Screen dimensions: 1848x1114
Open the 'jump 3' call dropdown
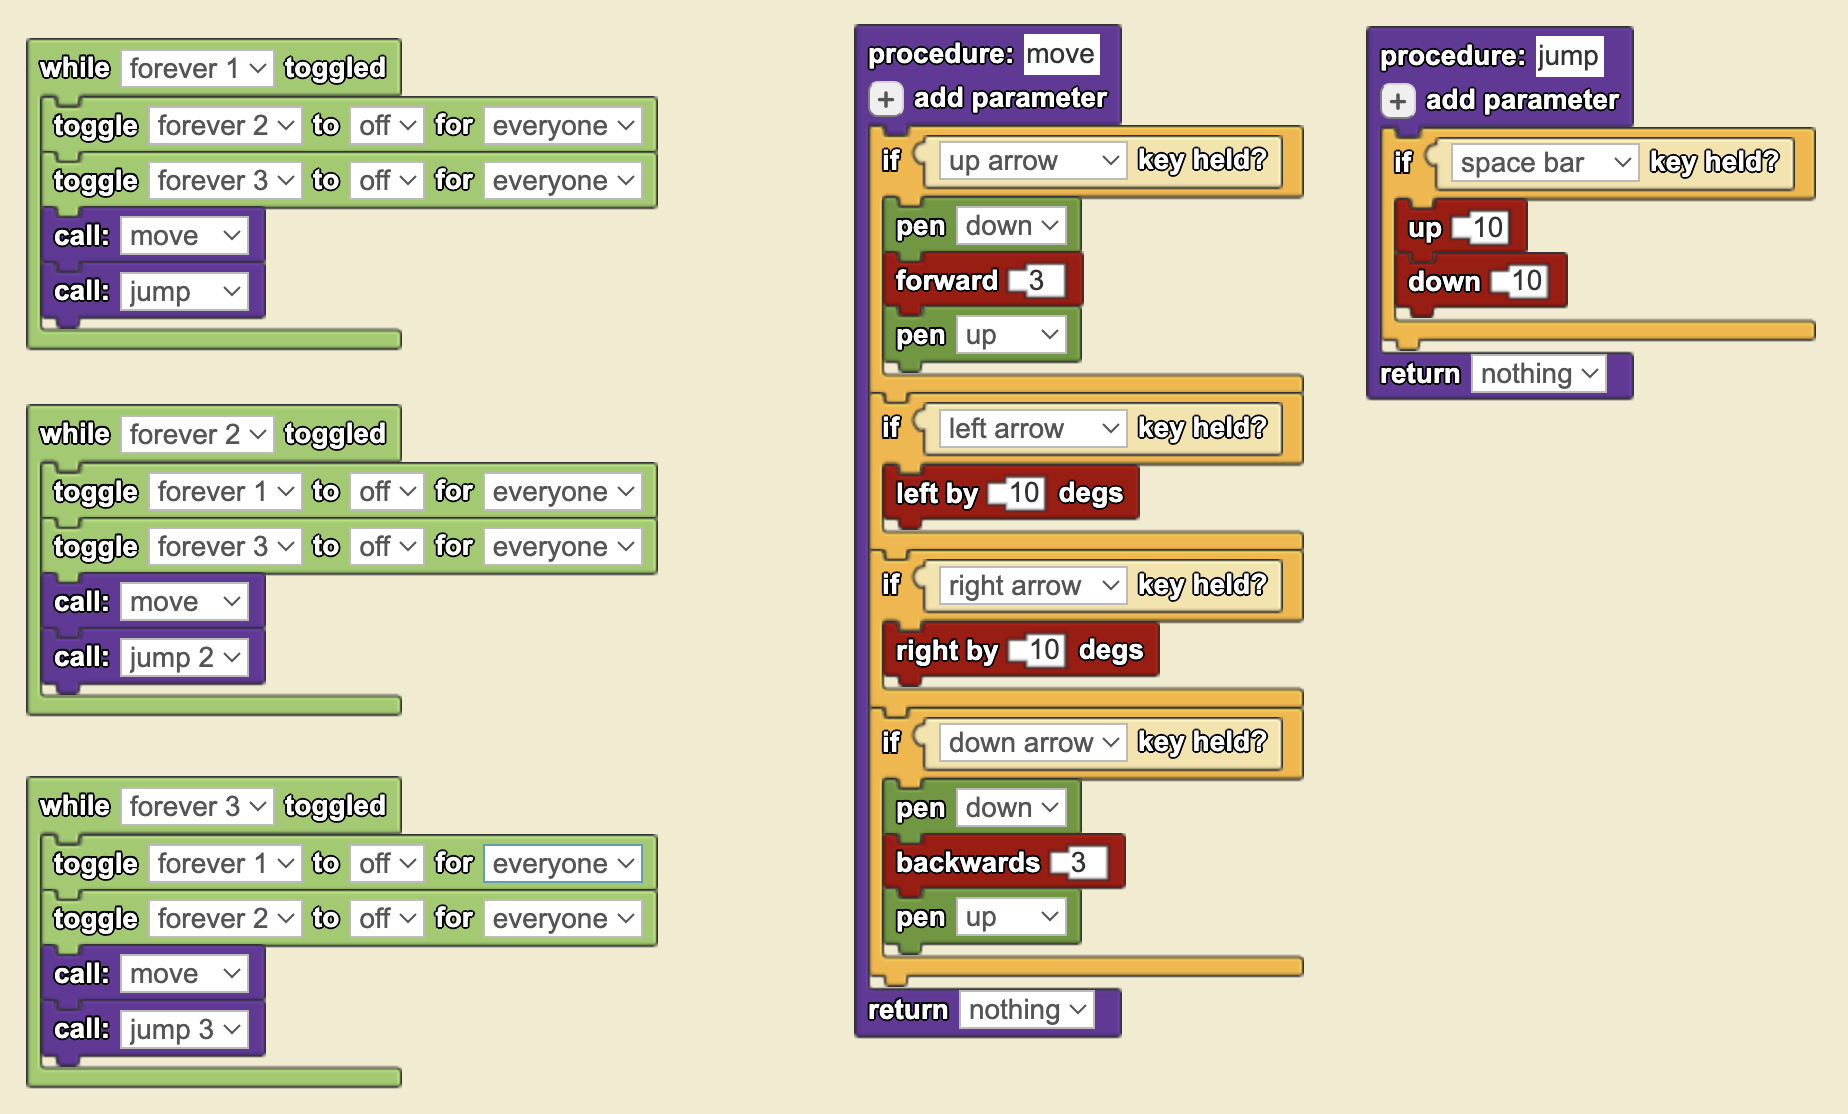(x=185, y=1030)
